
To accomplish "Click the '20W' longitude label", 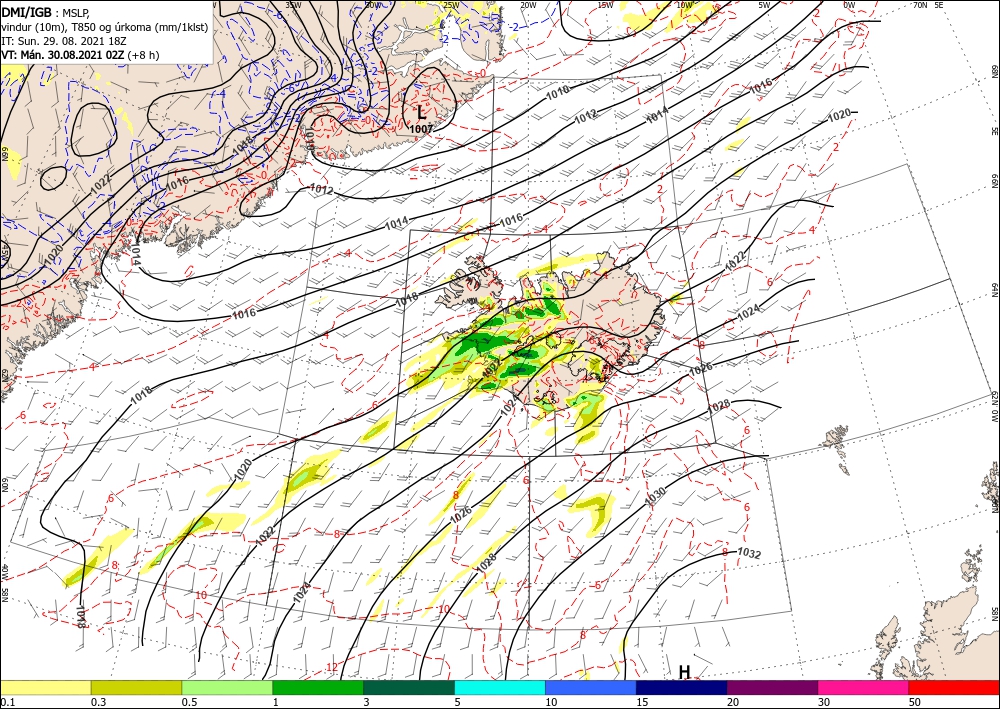I will pyautogui.click(x=528, y=5).
